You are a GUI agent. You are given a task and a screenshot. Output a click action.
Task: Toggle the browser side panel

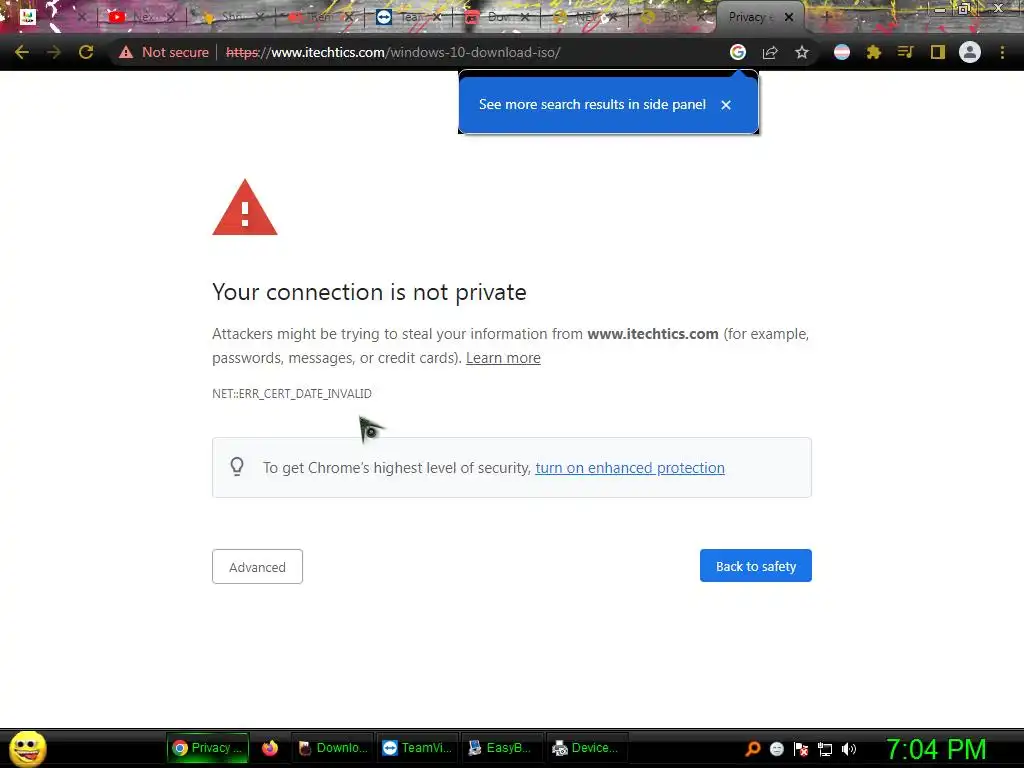point(938,52)
